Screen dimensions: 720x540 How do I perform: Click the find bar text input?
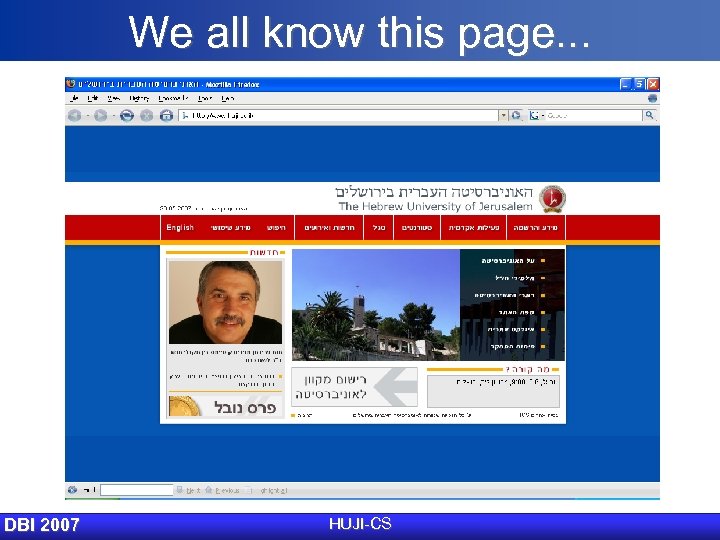click(x=137, y=490)
